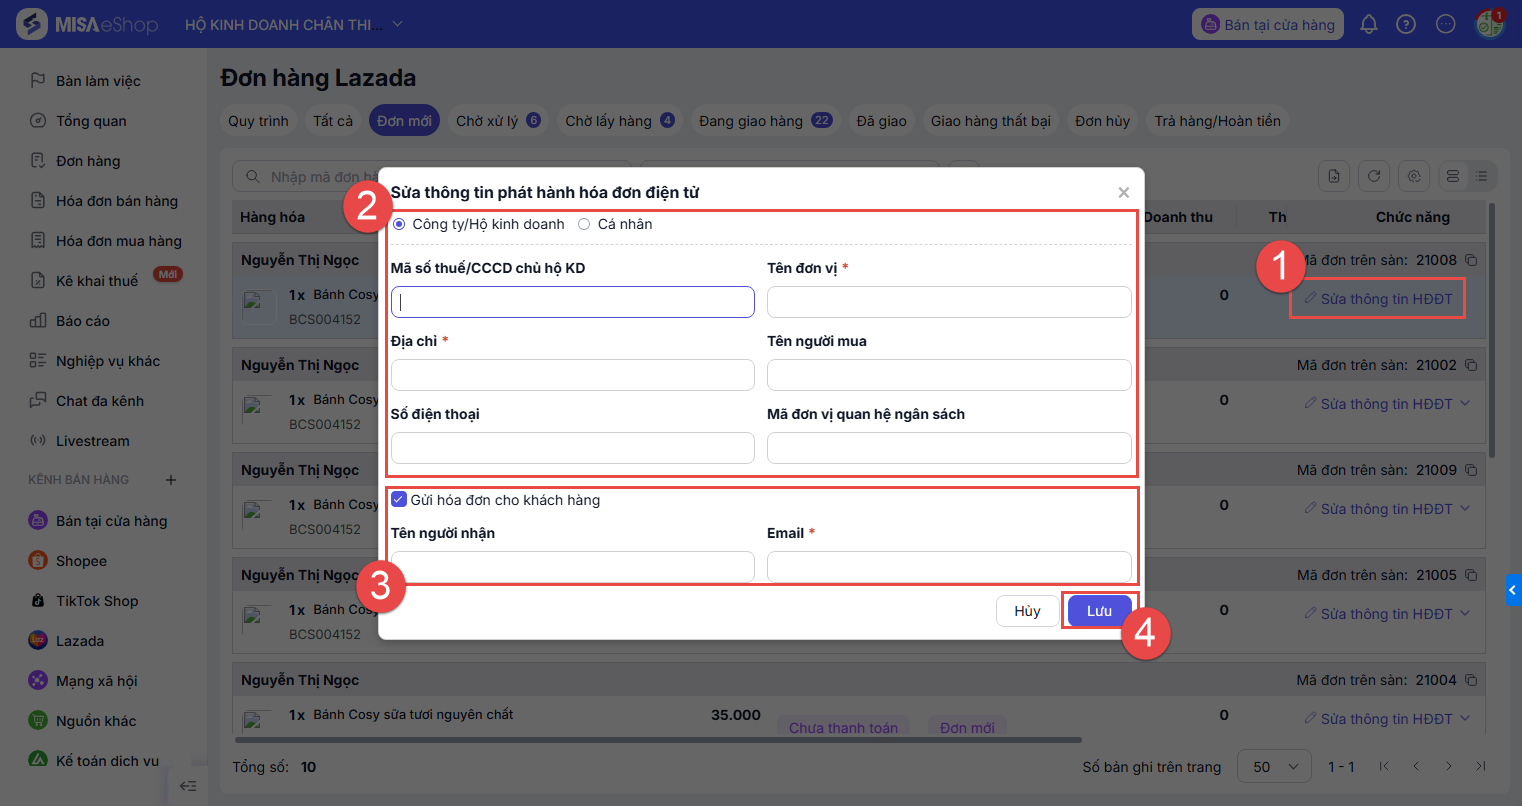Open the records per page dropdown showing 50
Screen dimensions: 1522x806
click(x=1274, y=767)
